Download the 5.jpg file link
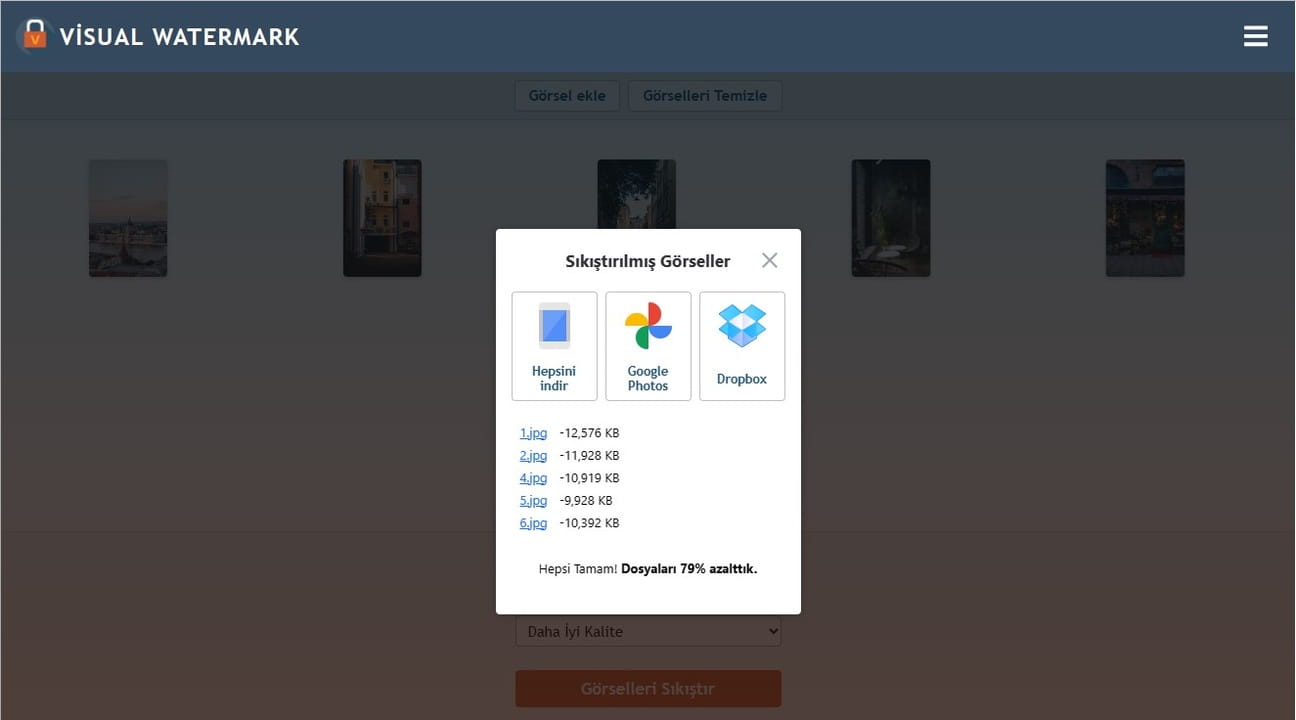This screenshot has height=720, width=1296. 533,501
